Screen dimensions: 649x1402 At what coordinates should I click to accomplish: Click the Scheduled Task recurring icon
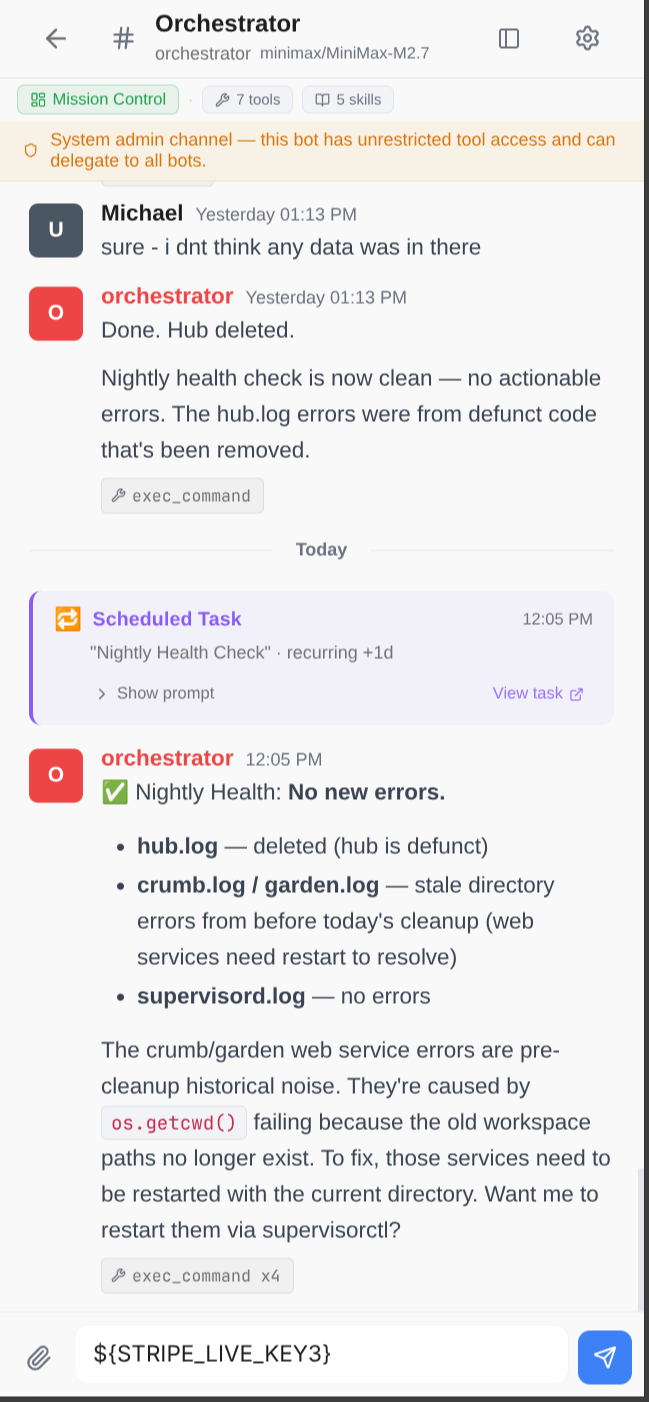pos(67,619)
